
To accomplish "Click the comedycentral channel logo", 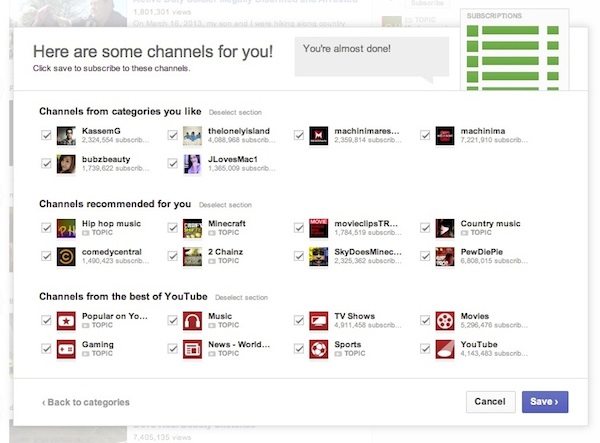I will point(66,256).
